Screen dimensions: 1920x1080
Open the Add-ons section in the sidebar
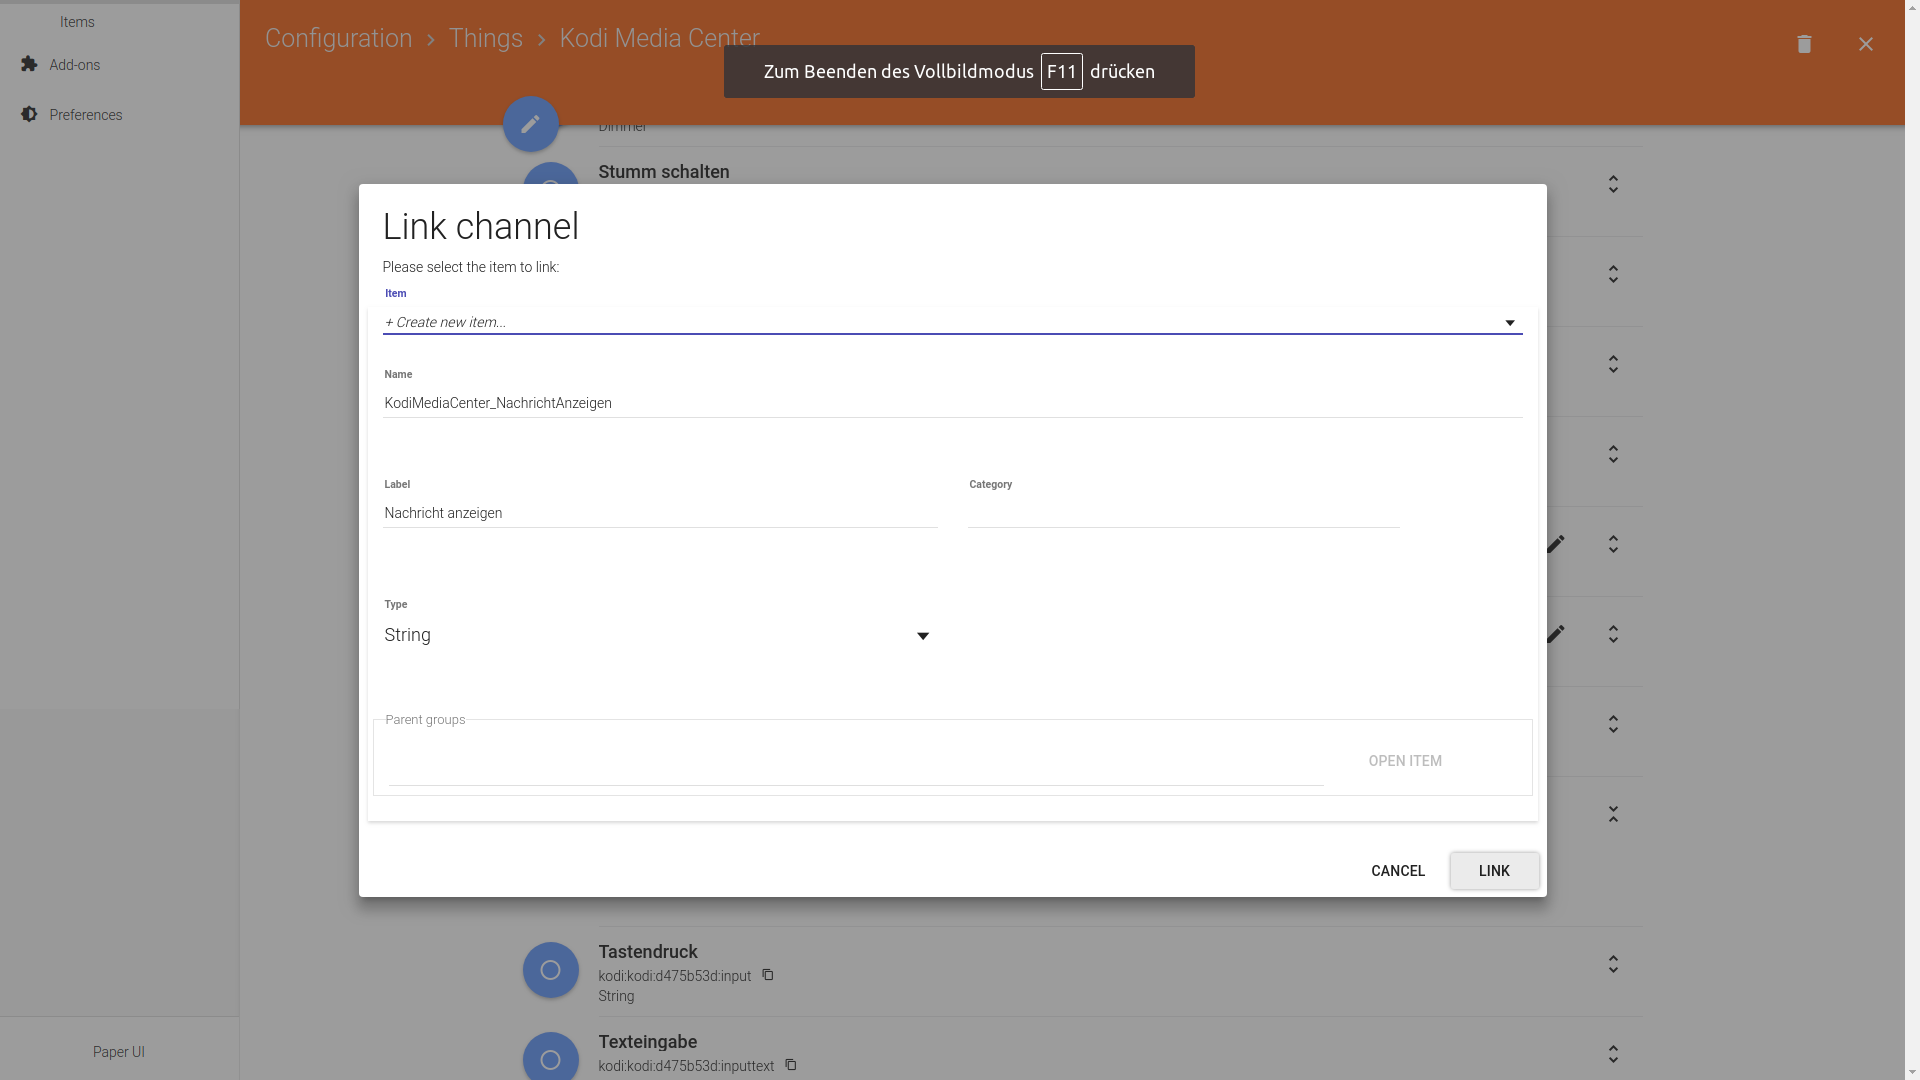(74, 64)
